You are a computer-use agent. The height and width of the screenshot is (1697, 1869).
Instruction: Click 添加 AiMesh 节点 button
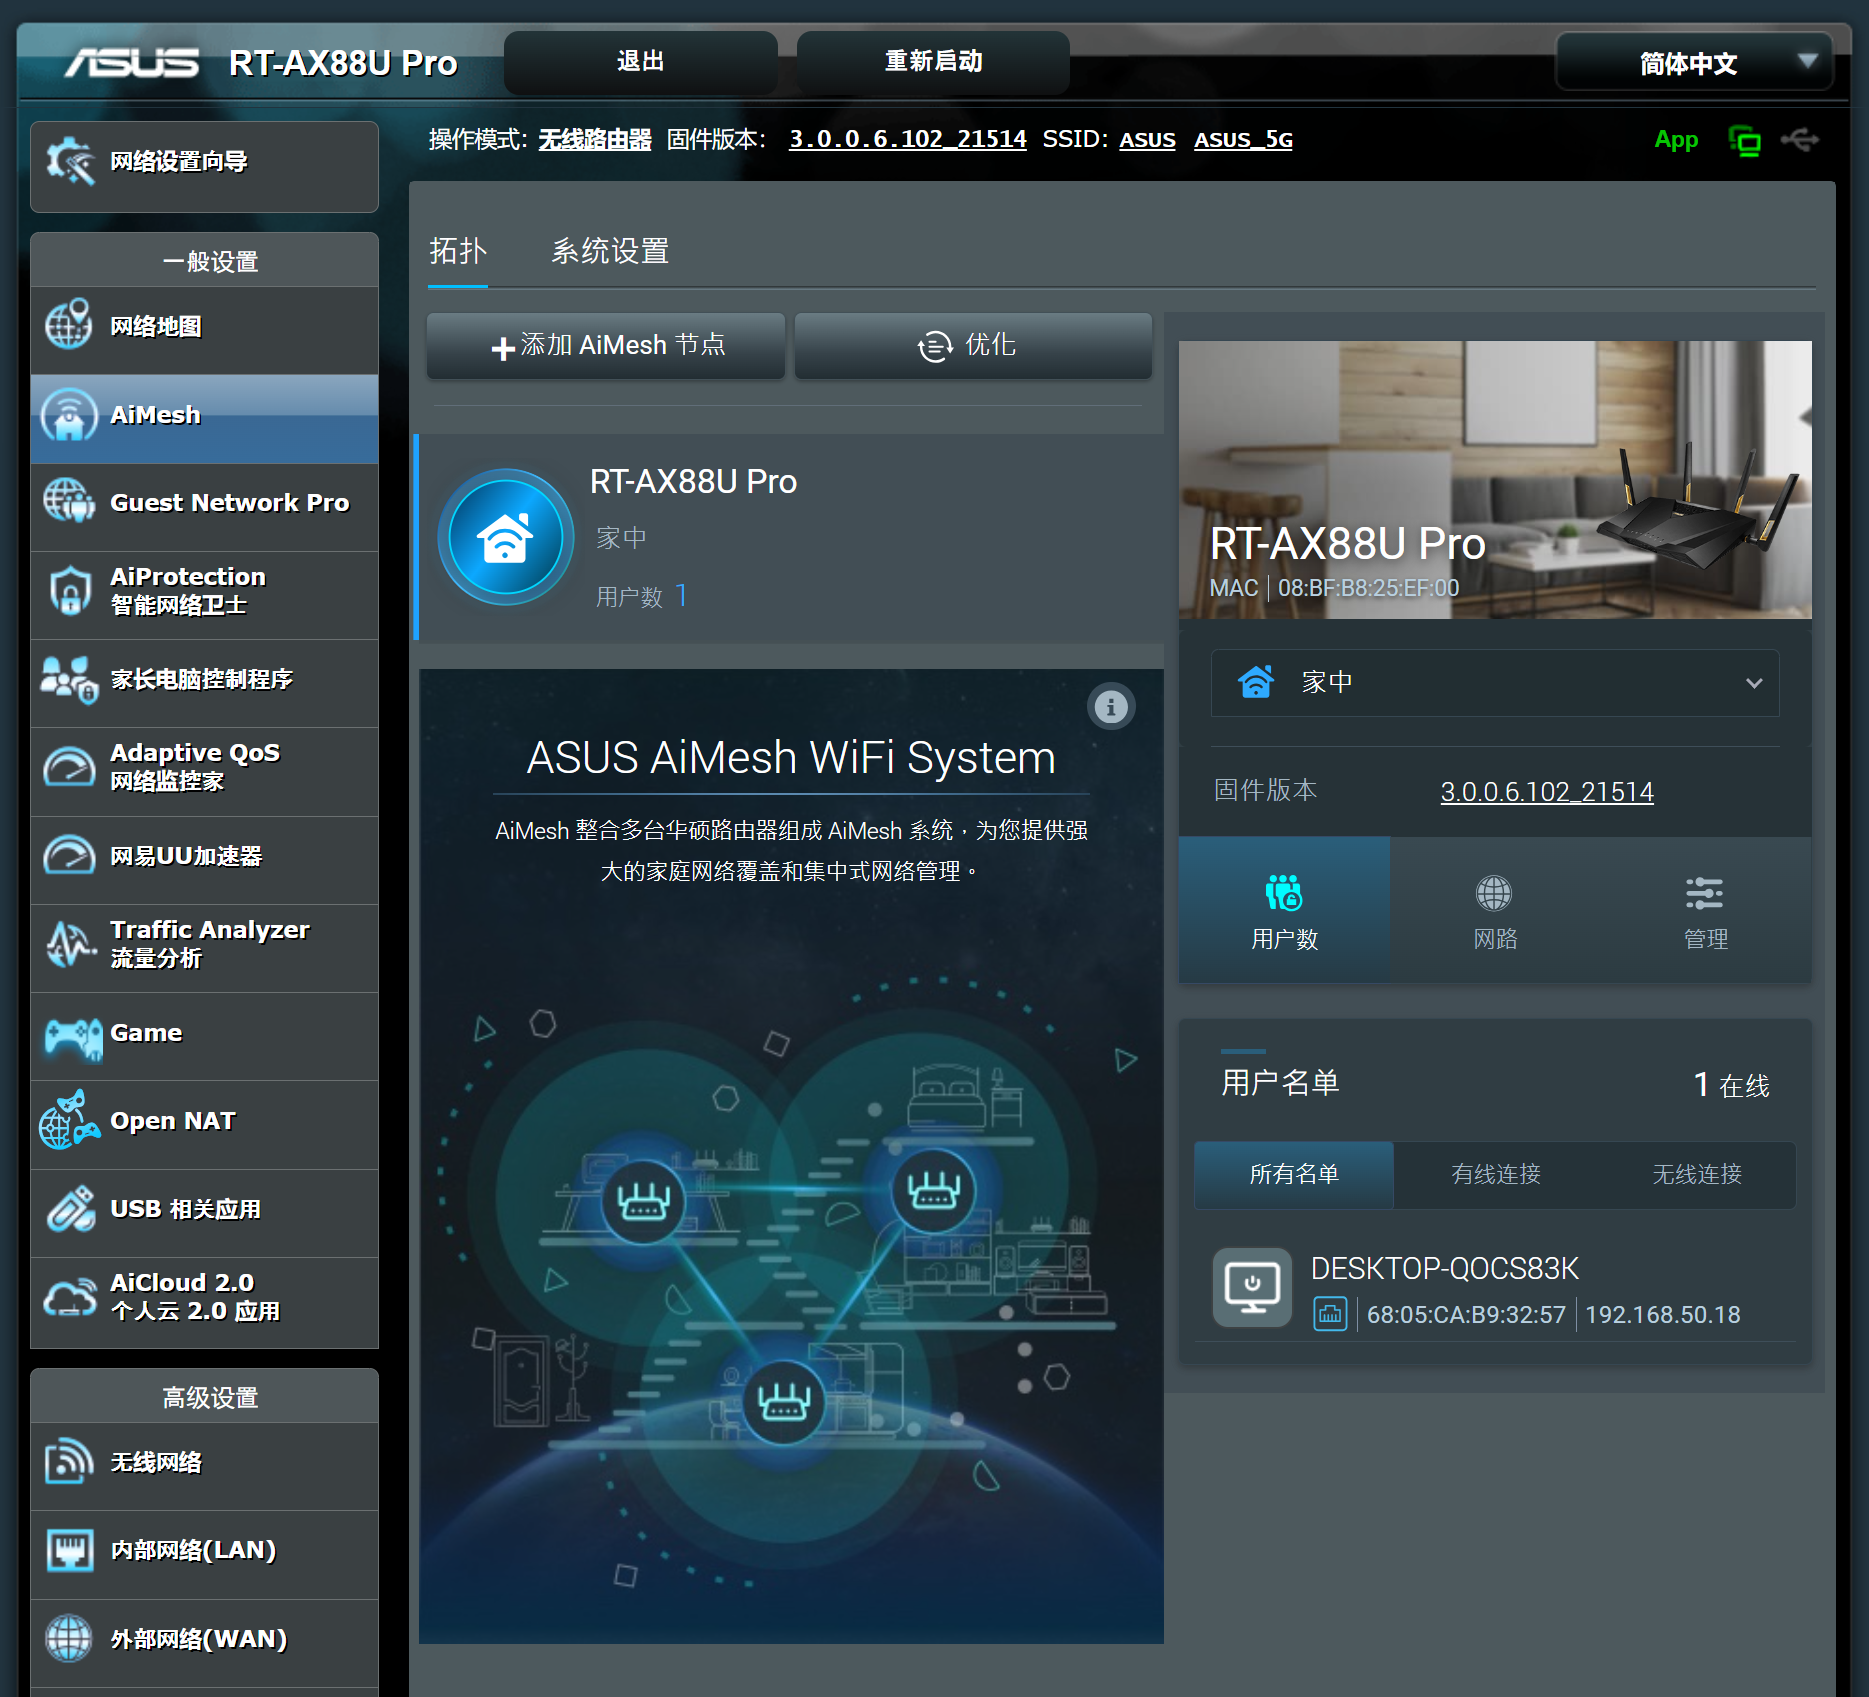(605, 346)
